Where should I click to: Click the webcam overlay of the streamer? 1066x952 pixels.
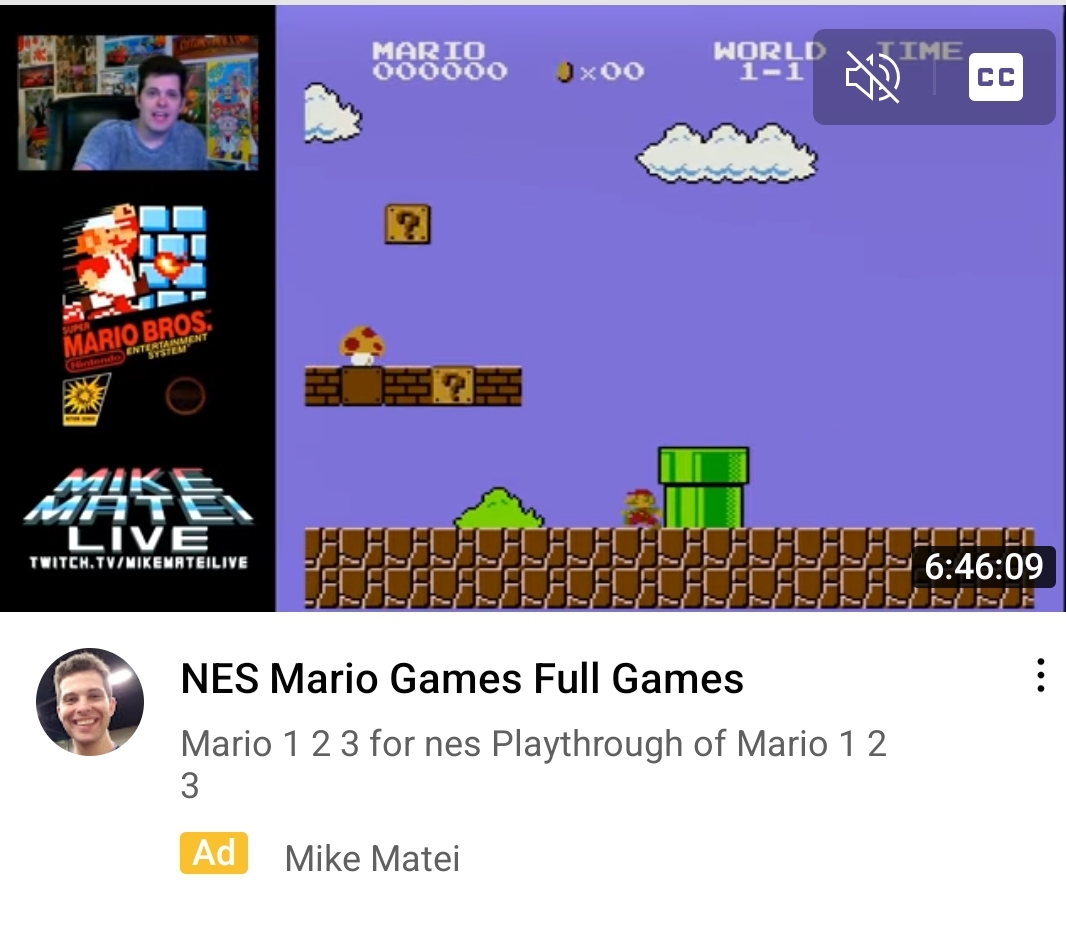[x=138, y=102]
